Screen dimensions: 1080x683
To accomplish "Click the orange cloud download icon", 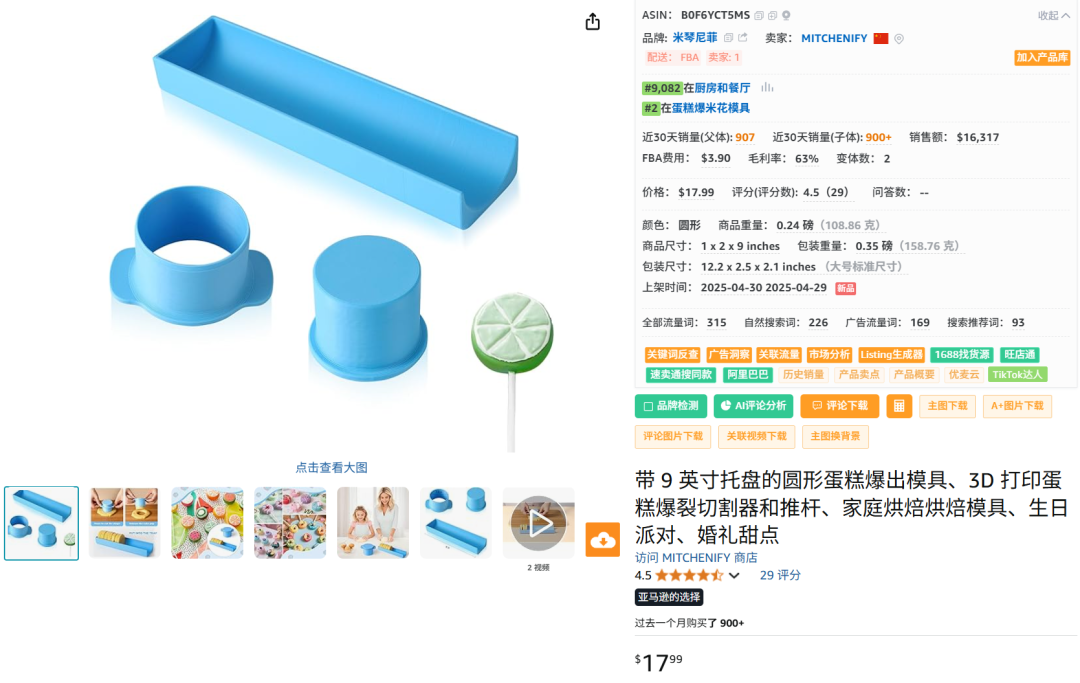I will coord(603,539).
